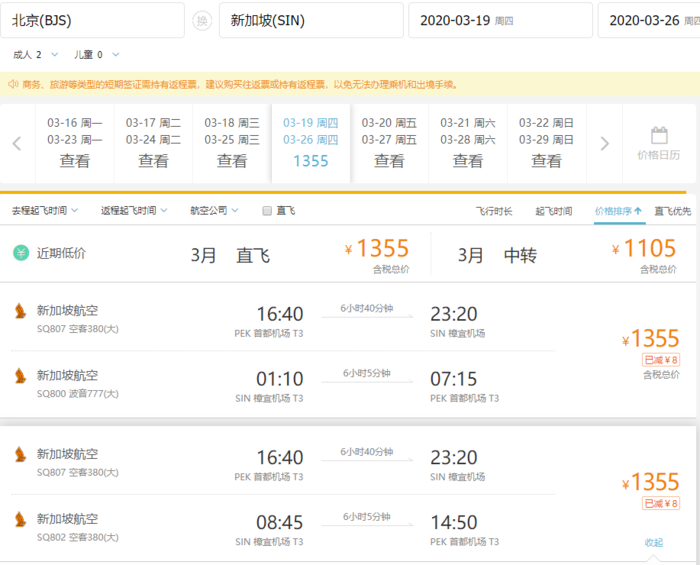700x565 pixels.
Task: Open the 成人 passenger count dropdown
Action: (34, 54)
